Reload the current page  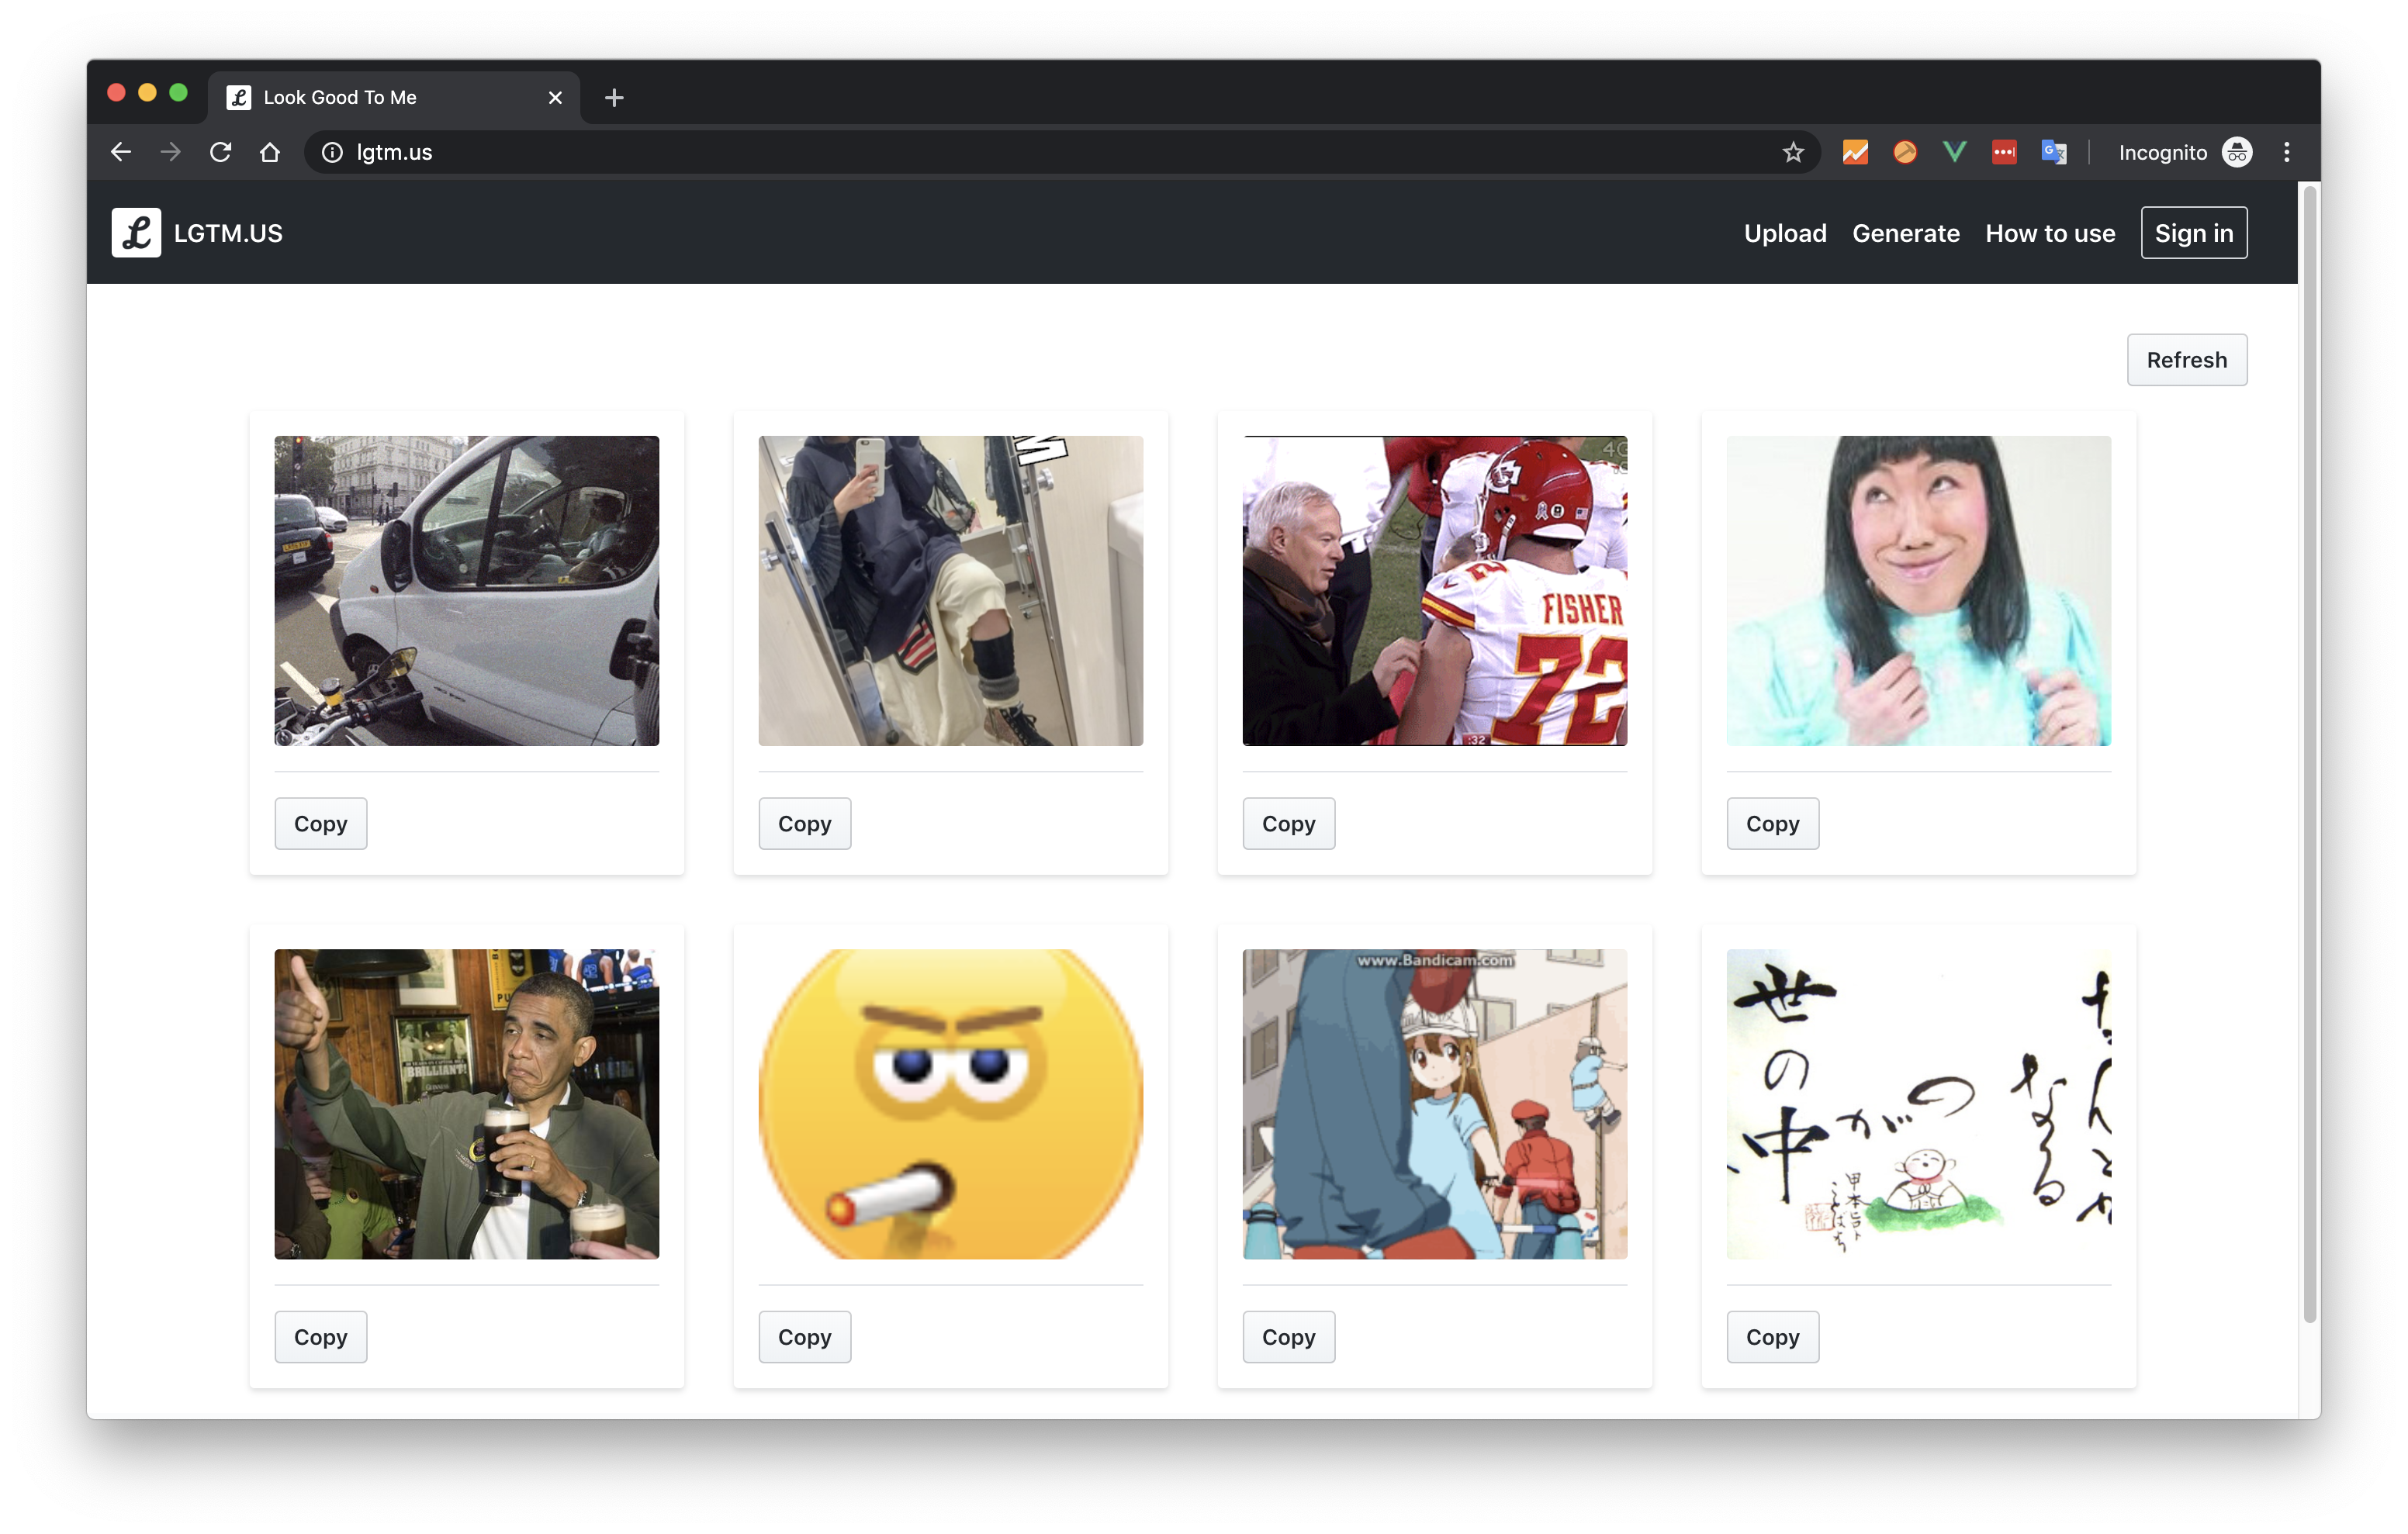click(x=220, y=151)
